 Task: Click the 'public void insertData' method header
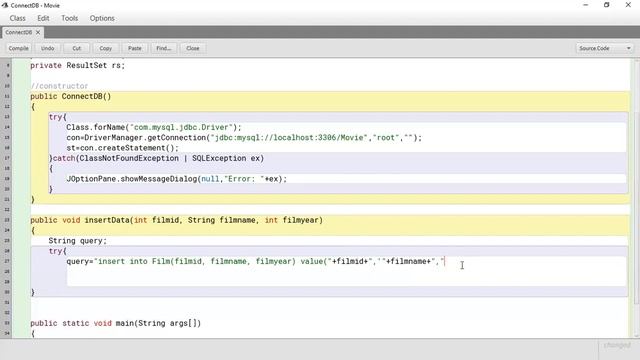pyautogui.click(x=176, y=220)
